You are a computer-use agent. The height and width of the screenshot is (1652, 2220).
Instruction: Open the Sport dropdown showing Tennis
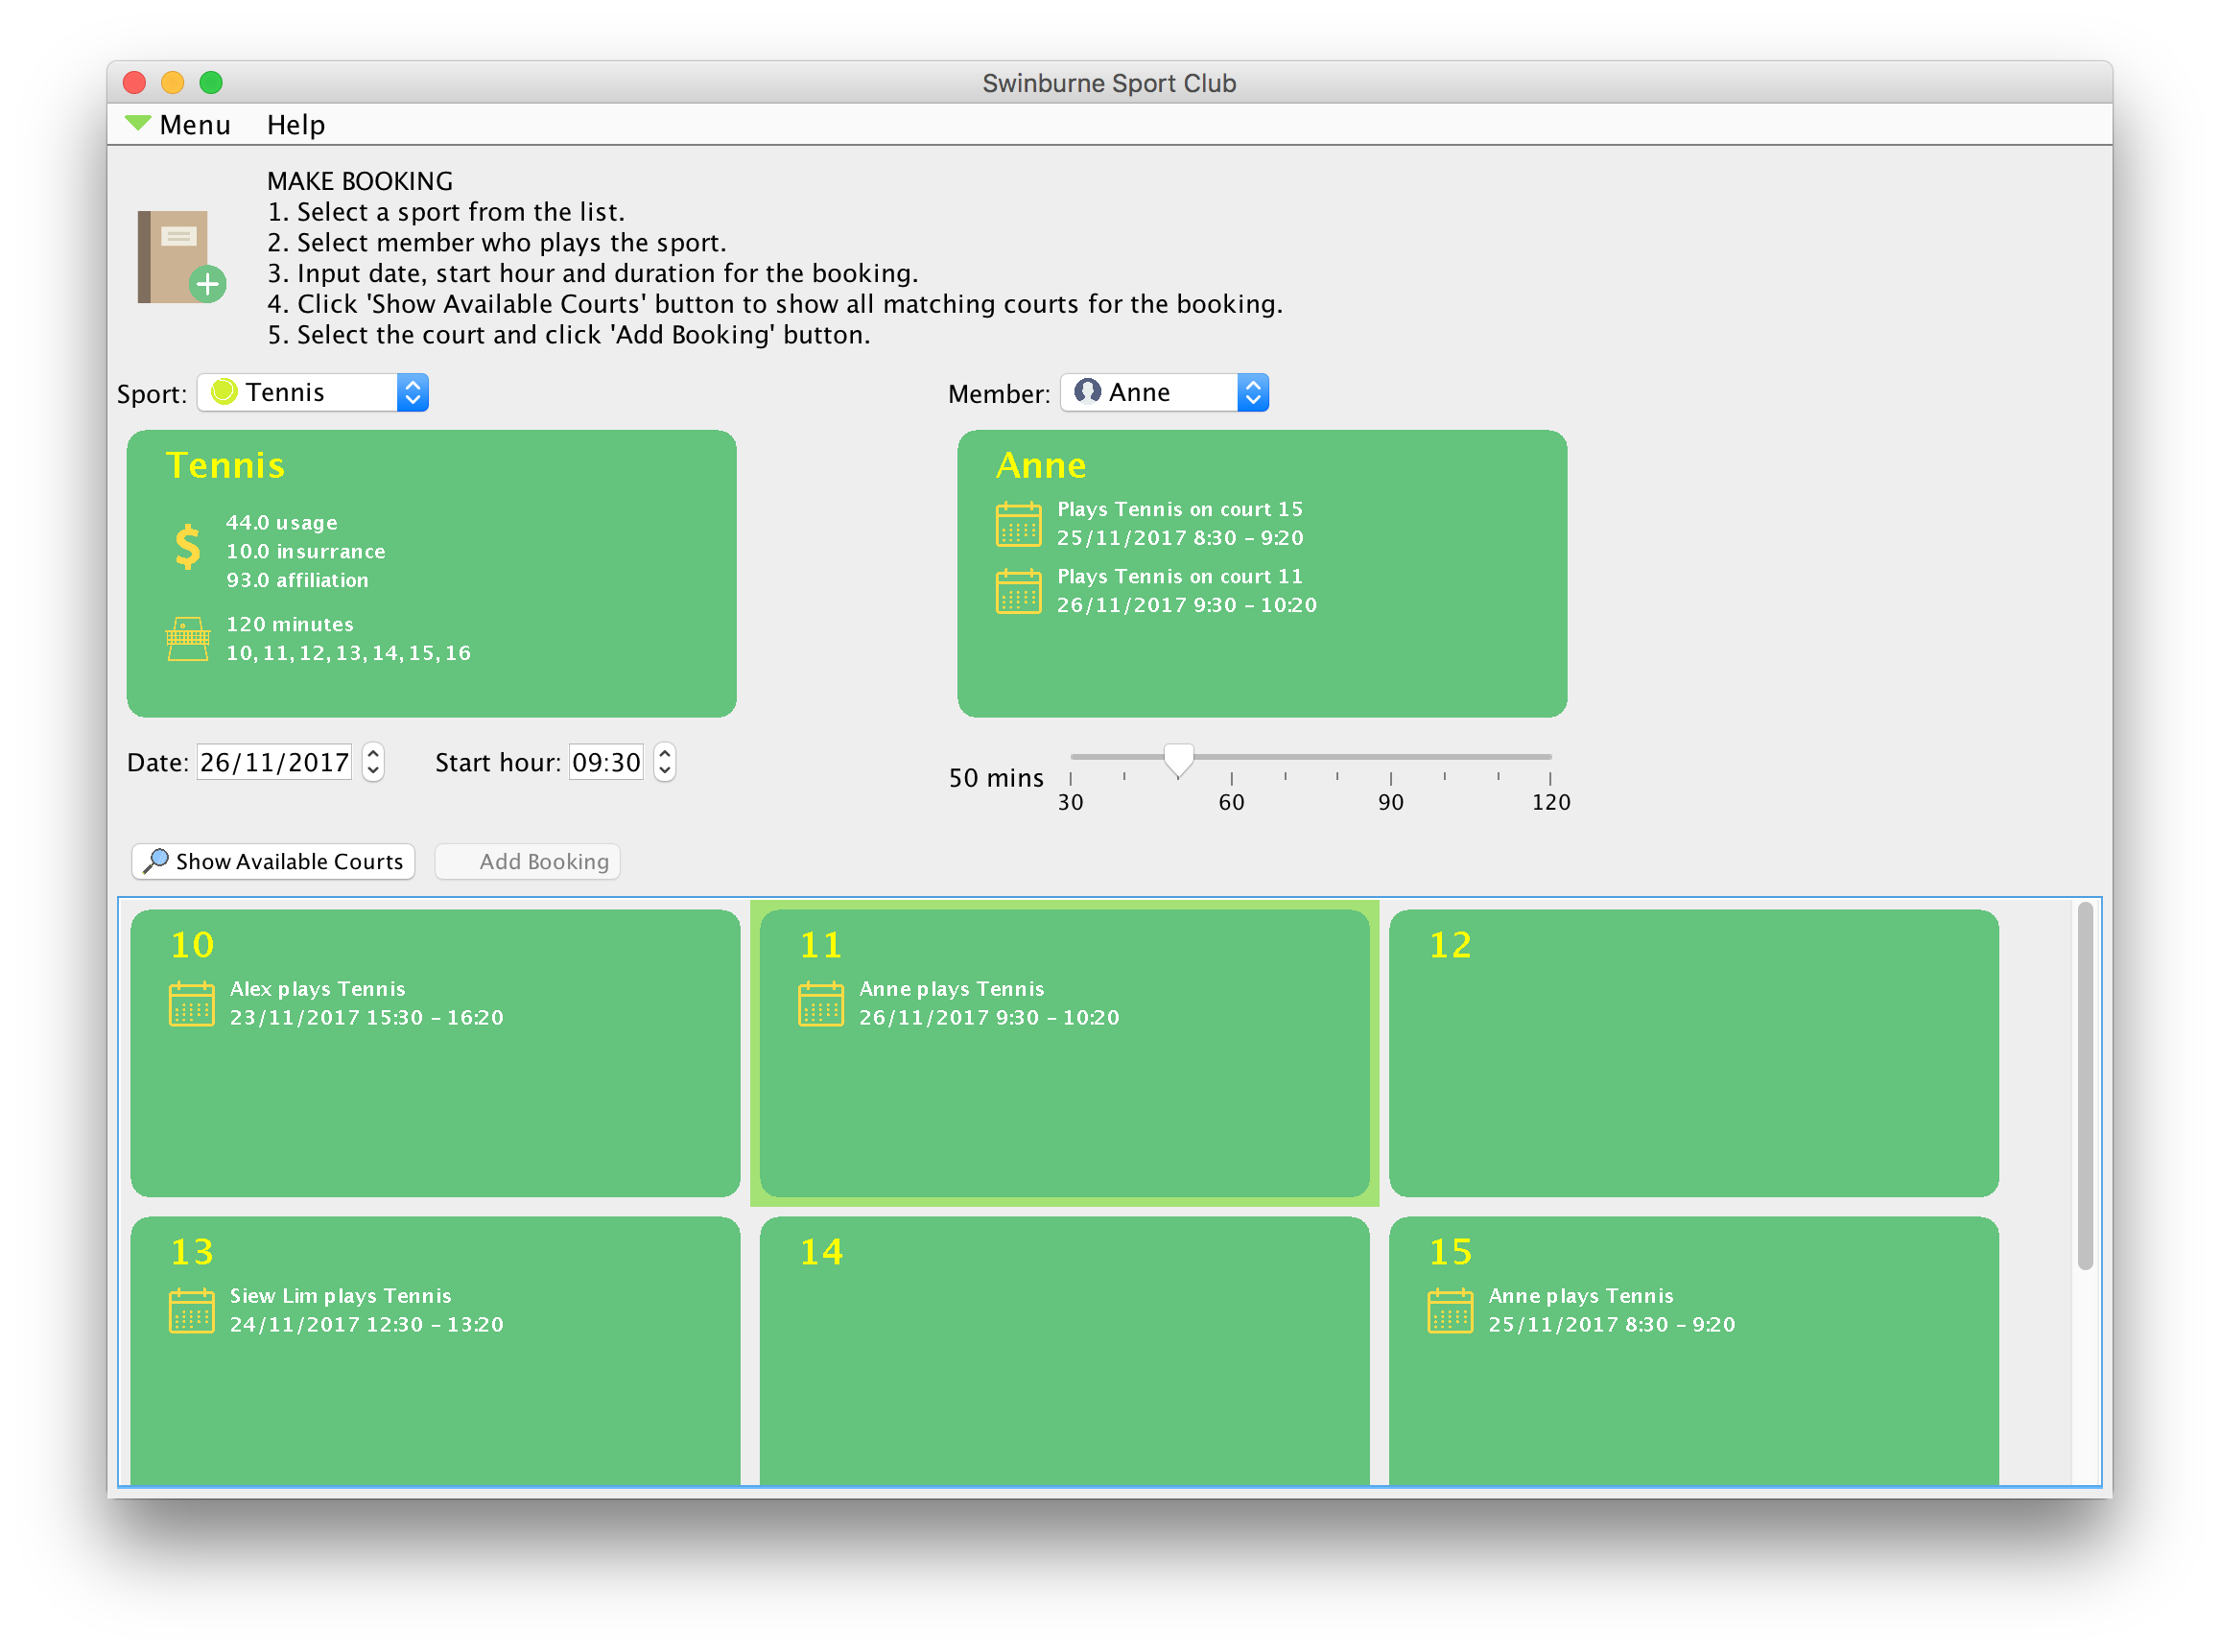313,392
